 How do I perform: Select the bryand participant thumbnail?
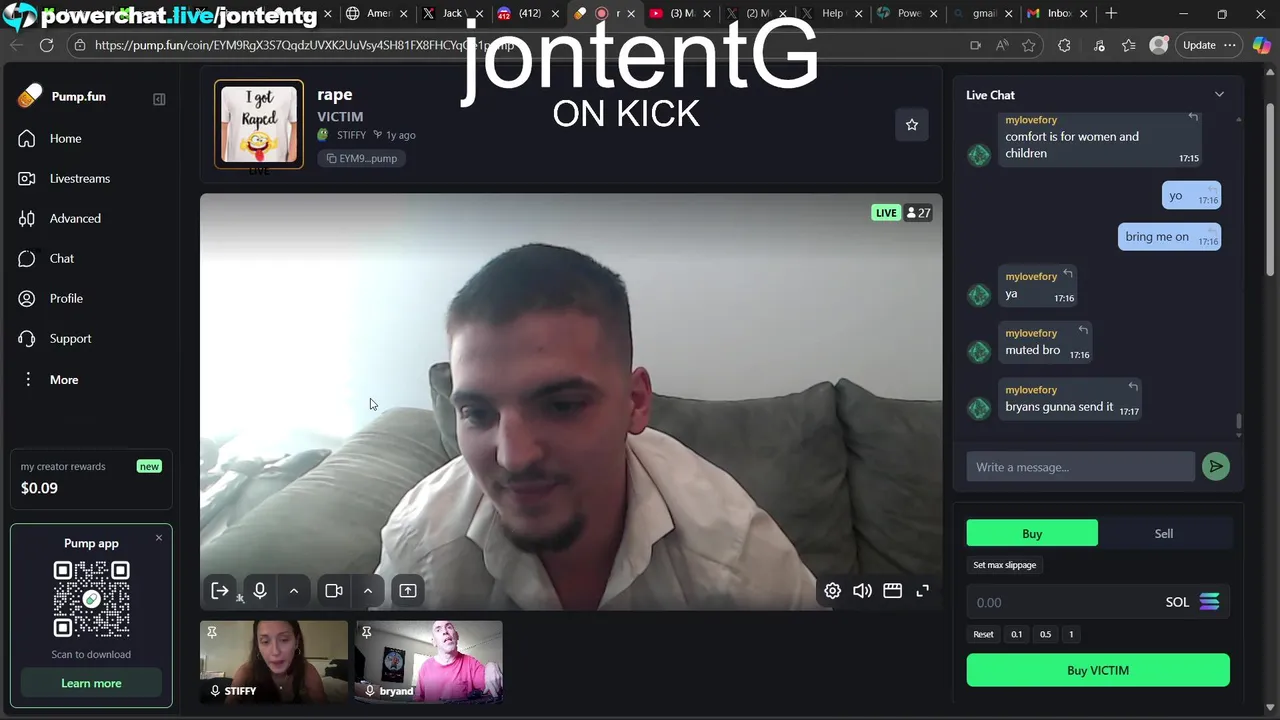pyautogui.click(x=429, y=661)
